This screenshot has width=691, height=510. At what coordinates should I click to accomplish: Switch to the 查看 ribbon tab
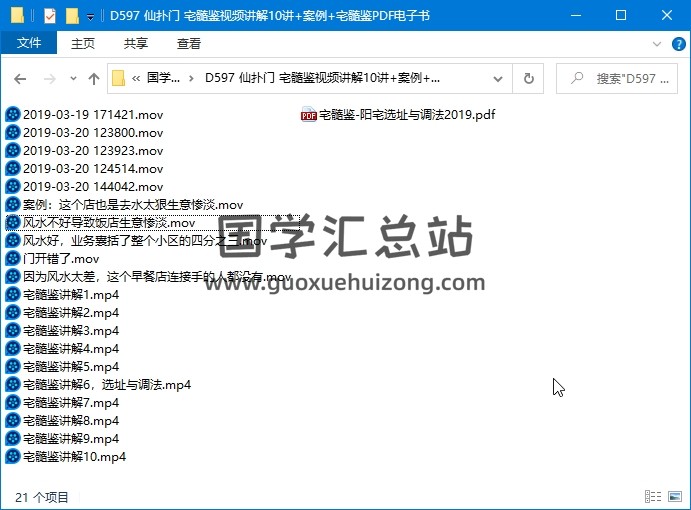(189, 44)
